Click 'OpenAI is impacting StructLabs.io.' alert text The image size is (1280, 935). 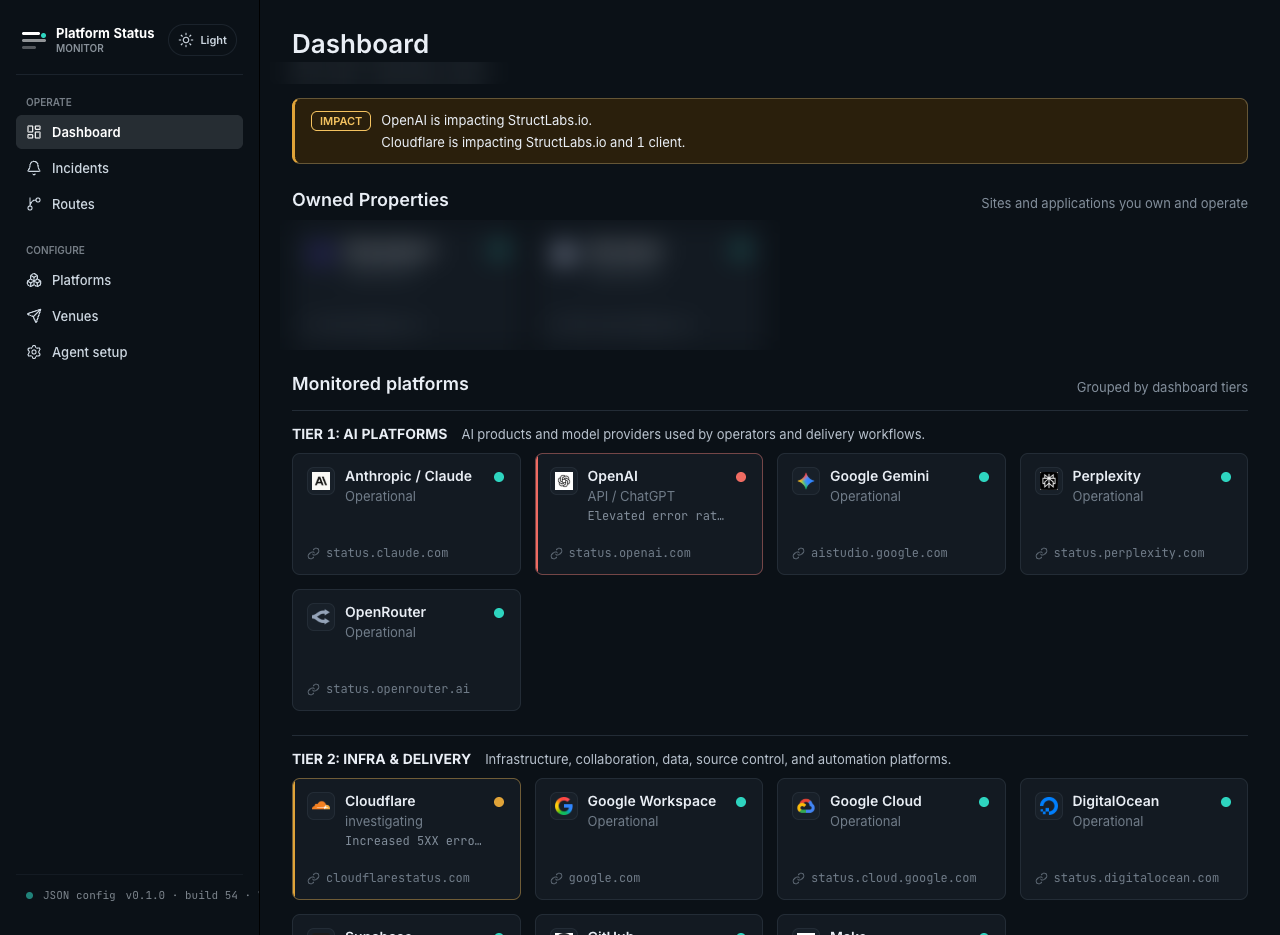tap(487, 120)
